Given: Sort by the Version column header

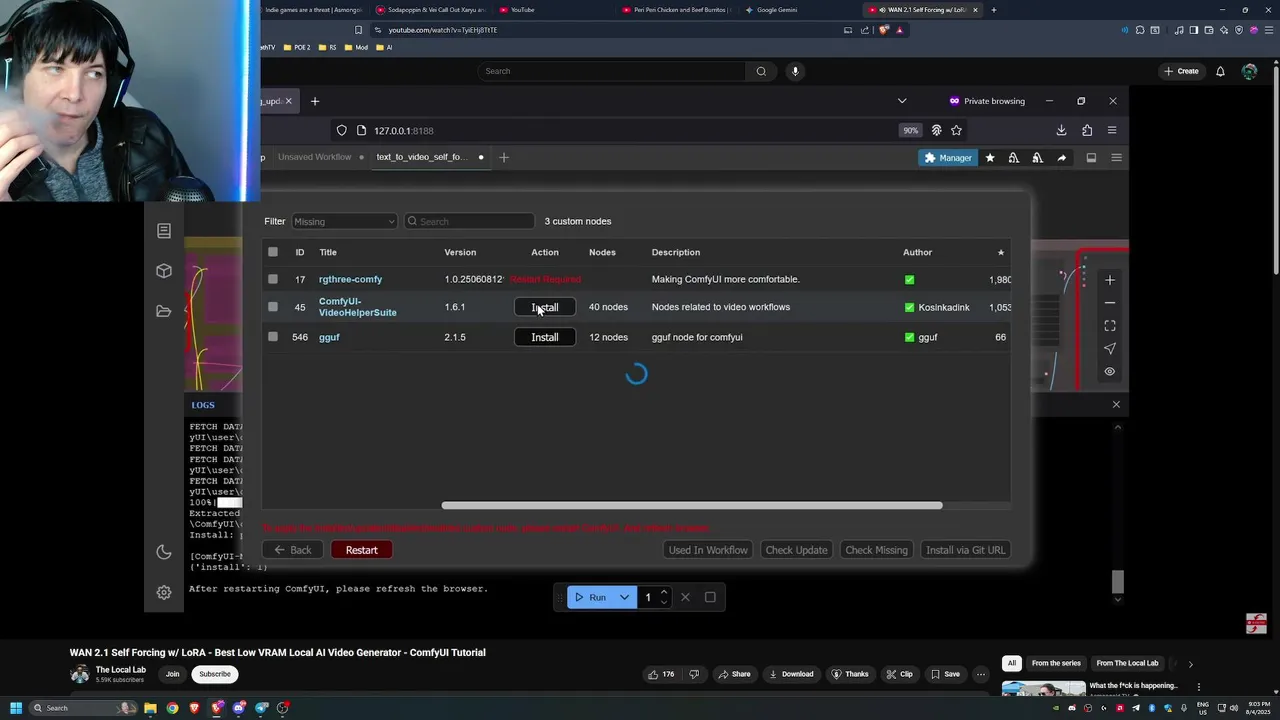Looking at the screenshot, I should [x=460, y=252].
